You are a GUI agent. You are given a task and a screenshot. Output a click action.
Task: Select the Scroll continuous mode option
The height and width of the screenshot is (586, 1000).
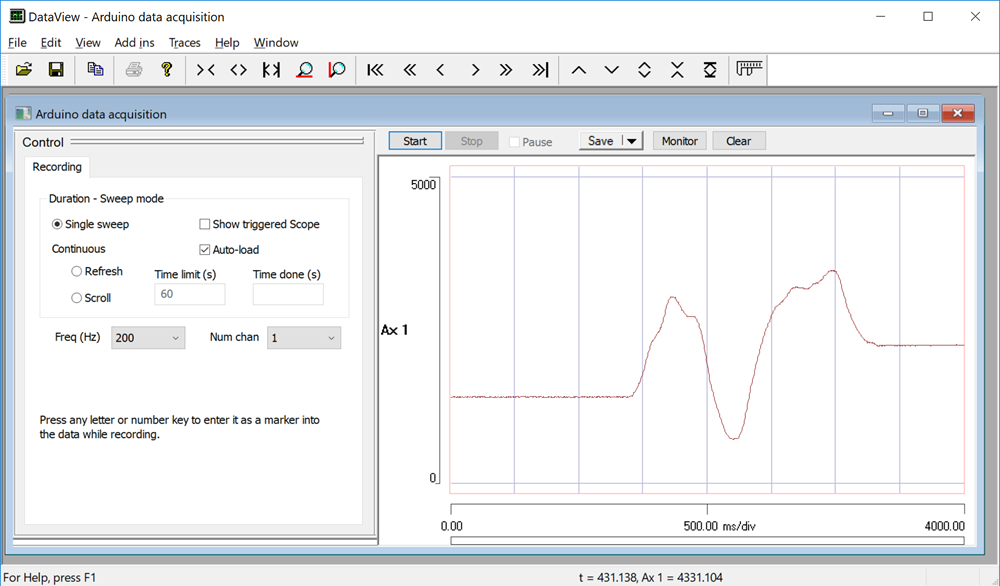77,298
